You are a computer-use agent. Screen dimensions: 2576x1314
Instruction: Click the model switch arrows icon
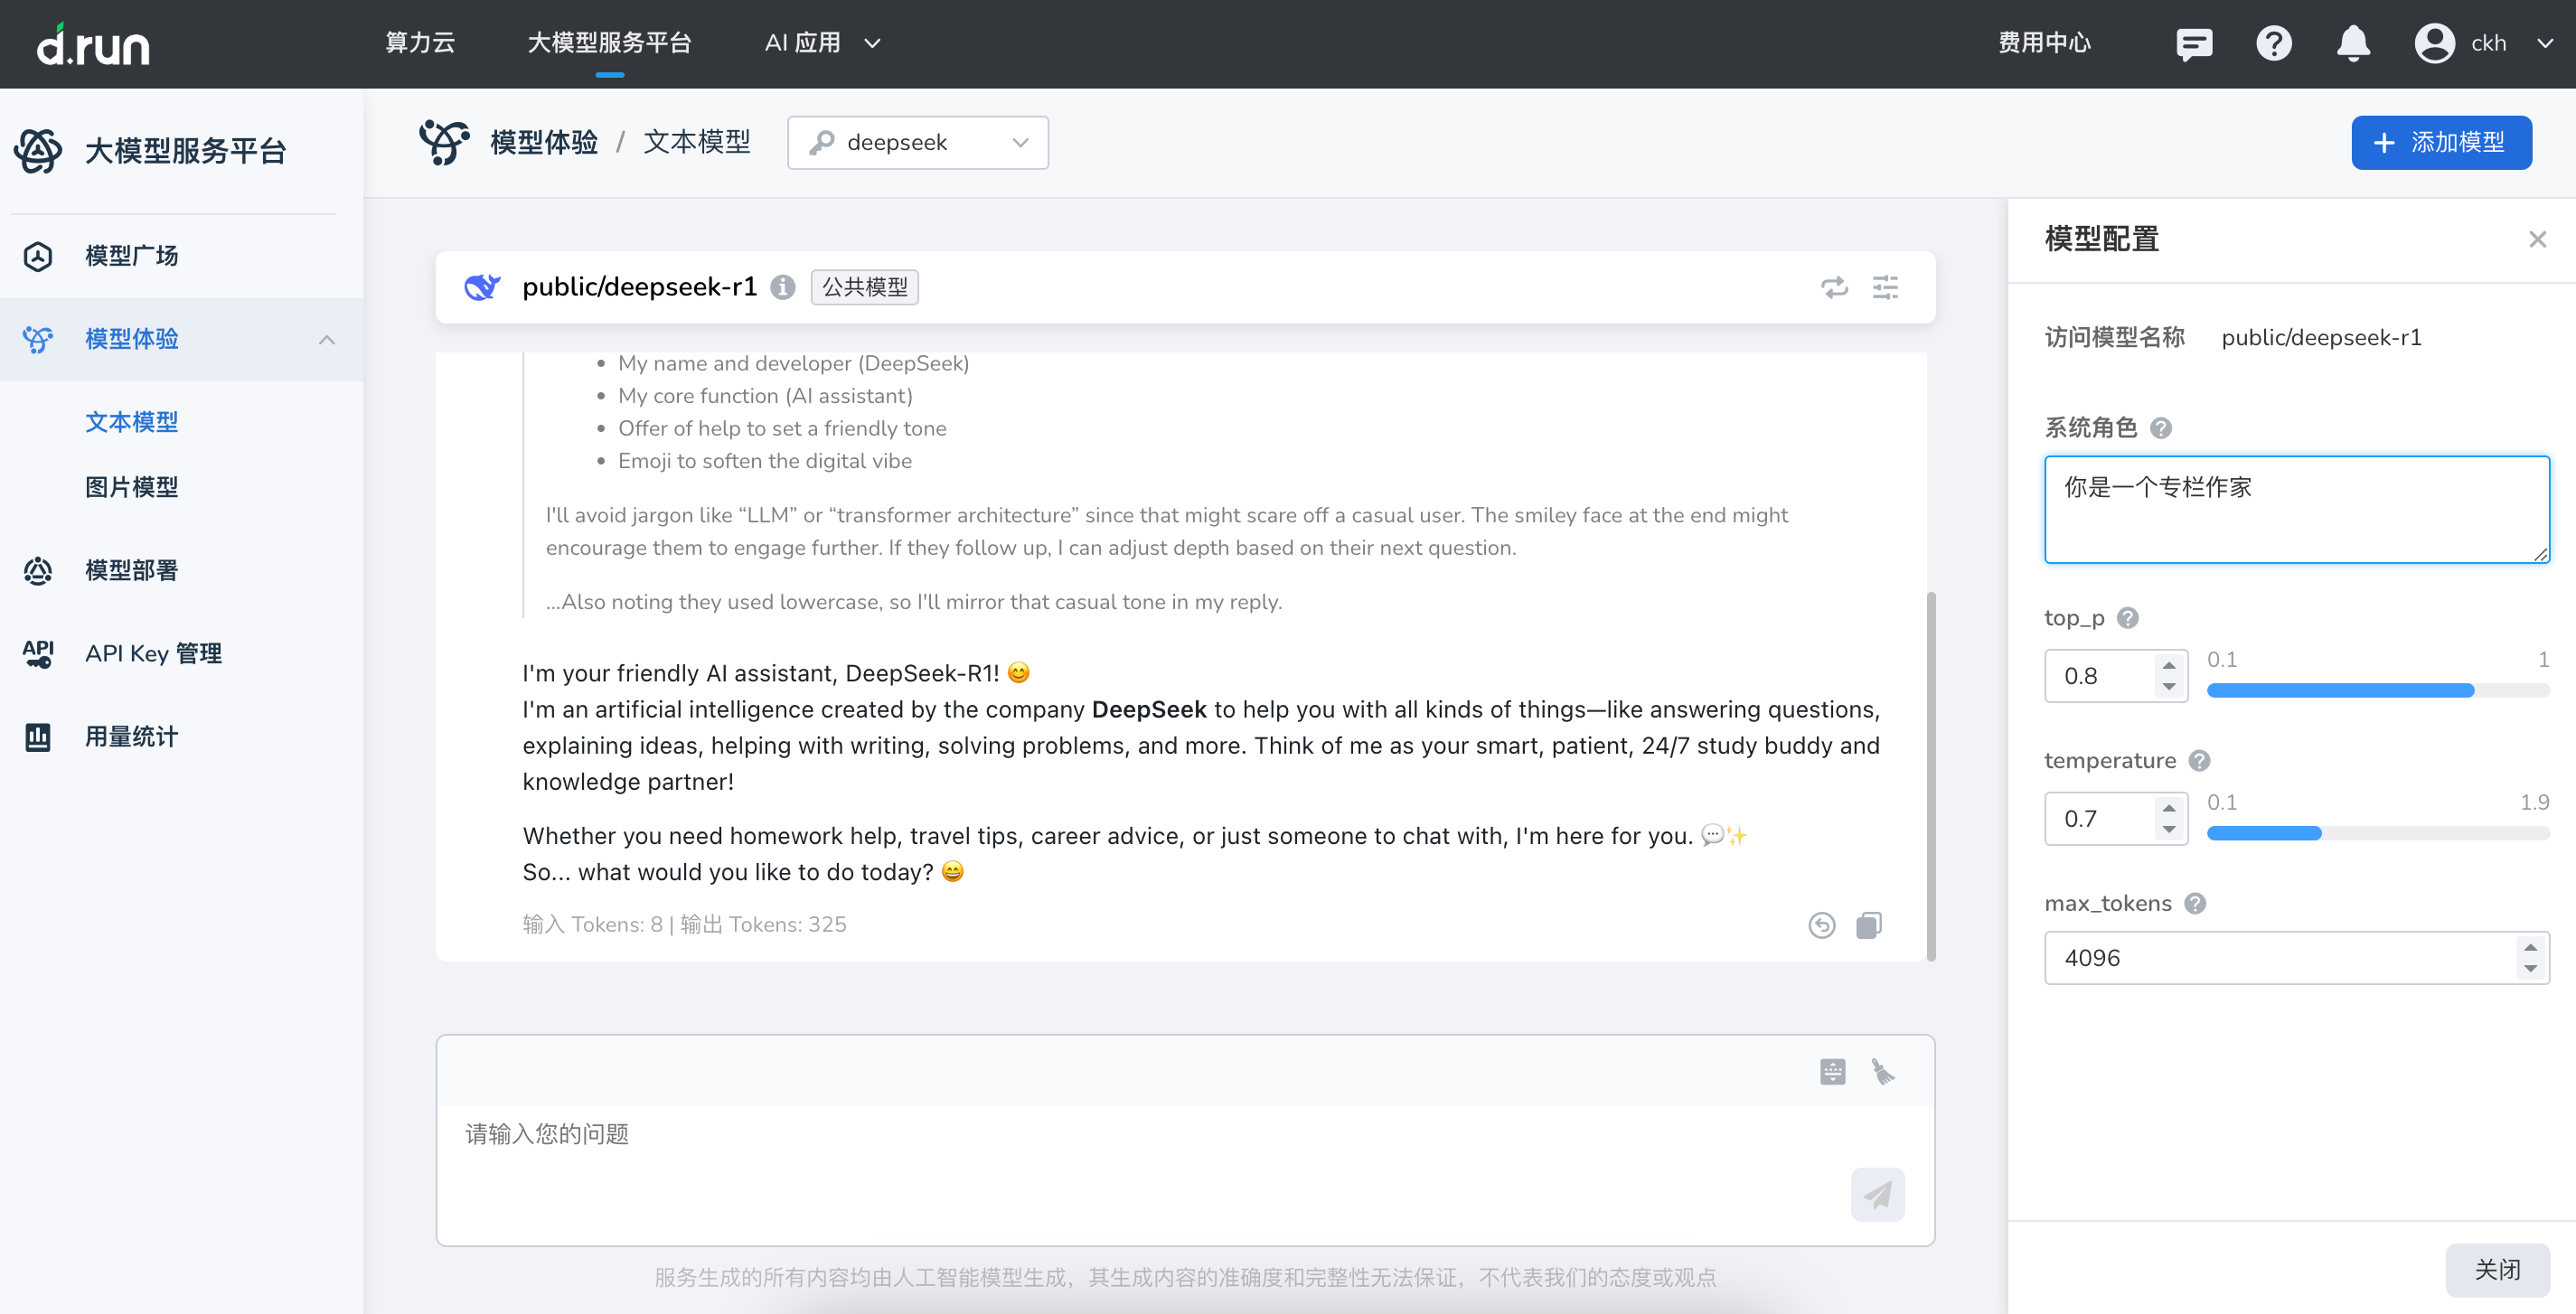click(x=1834, y=287)
